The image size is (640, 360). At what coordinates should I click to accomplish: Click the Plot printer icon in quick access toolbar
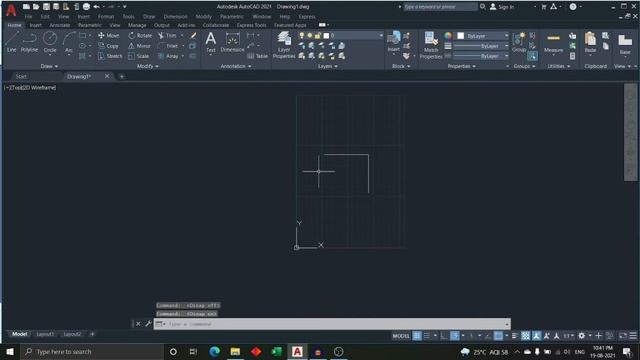[x=86, y=7]
